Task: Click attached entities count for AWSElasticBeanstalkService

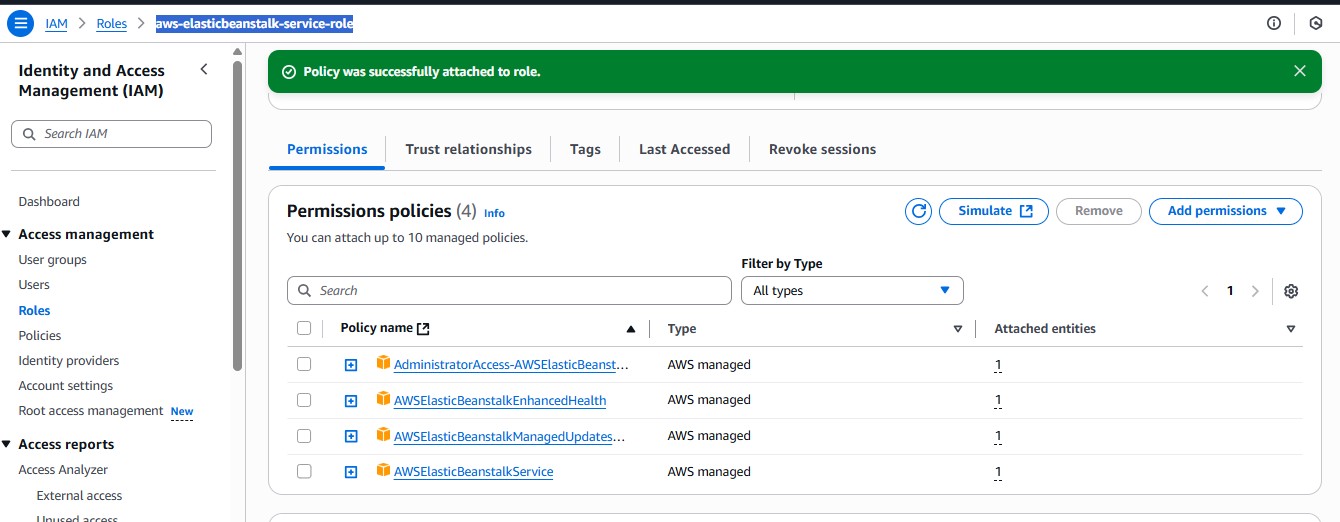Action: 998,472
